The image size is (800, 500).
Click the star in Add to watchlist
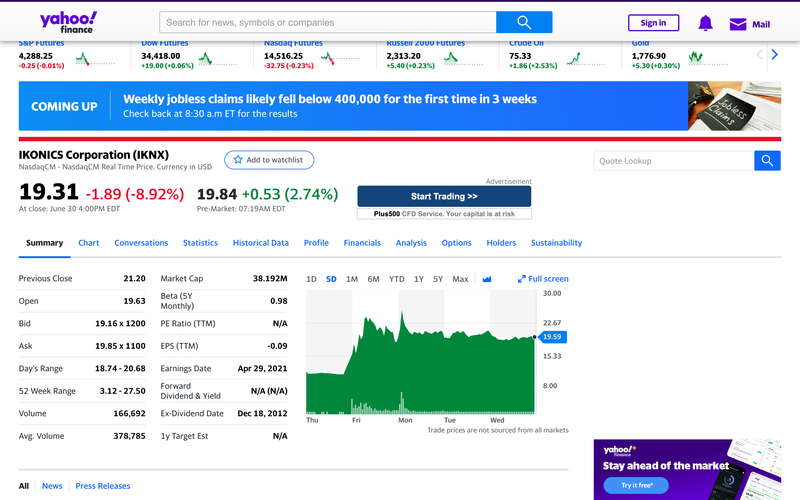[238, 160]
